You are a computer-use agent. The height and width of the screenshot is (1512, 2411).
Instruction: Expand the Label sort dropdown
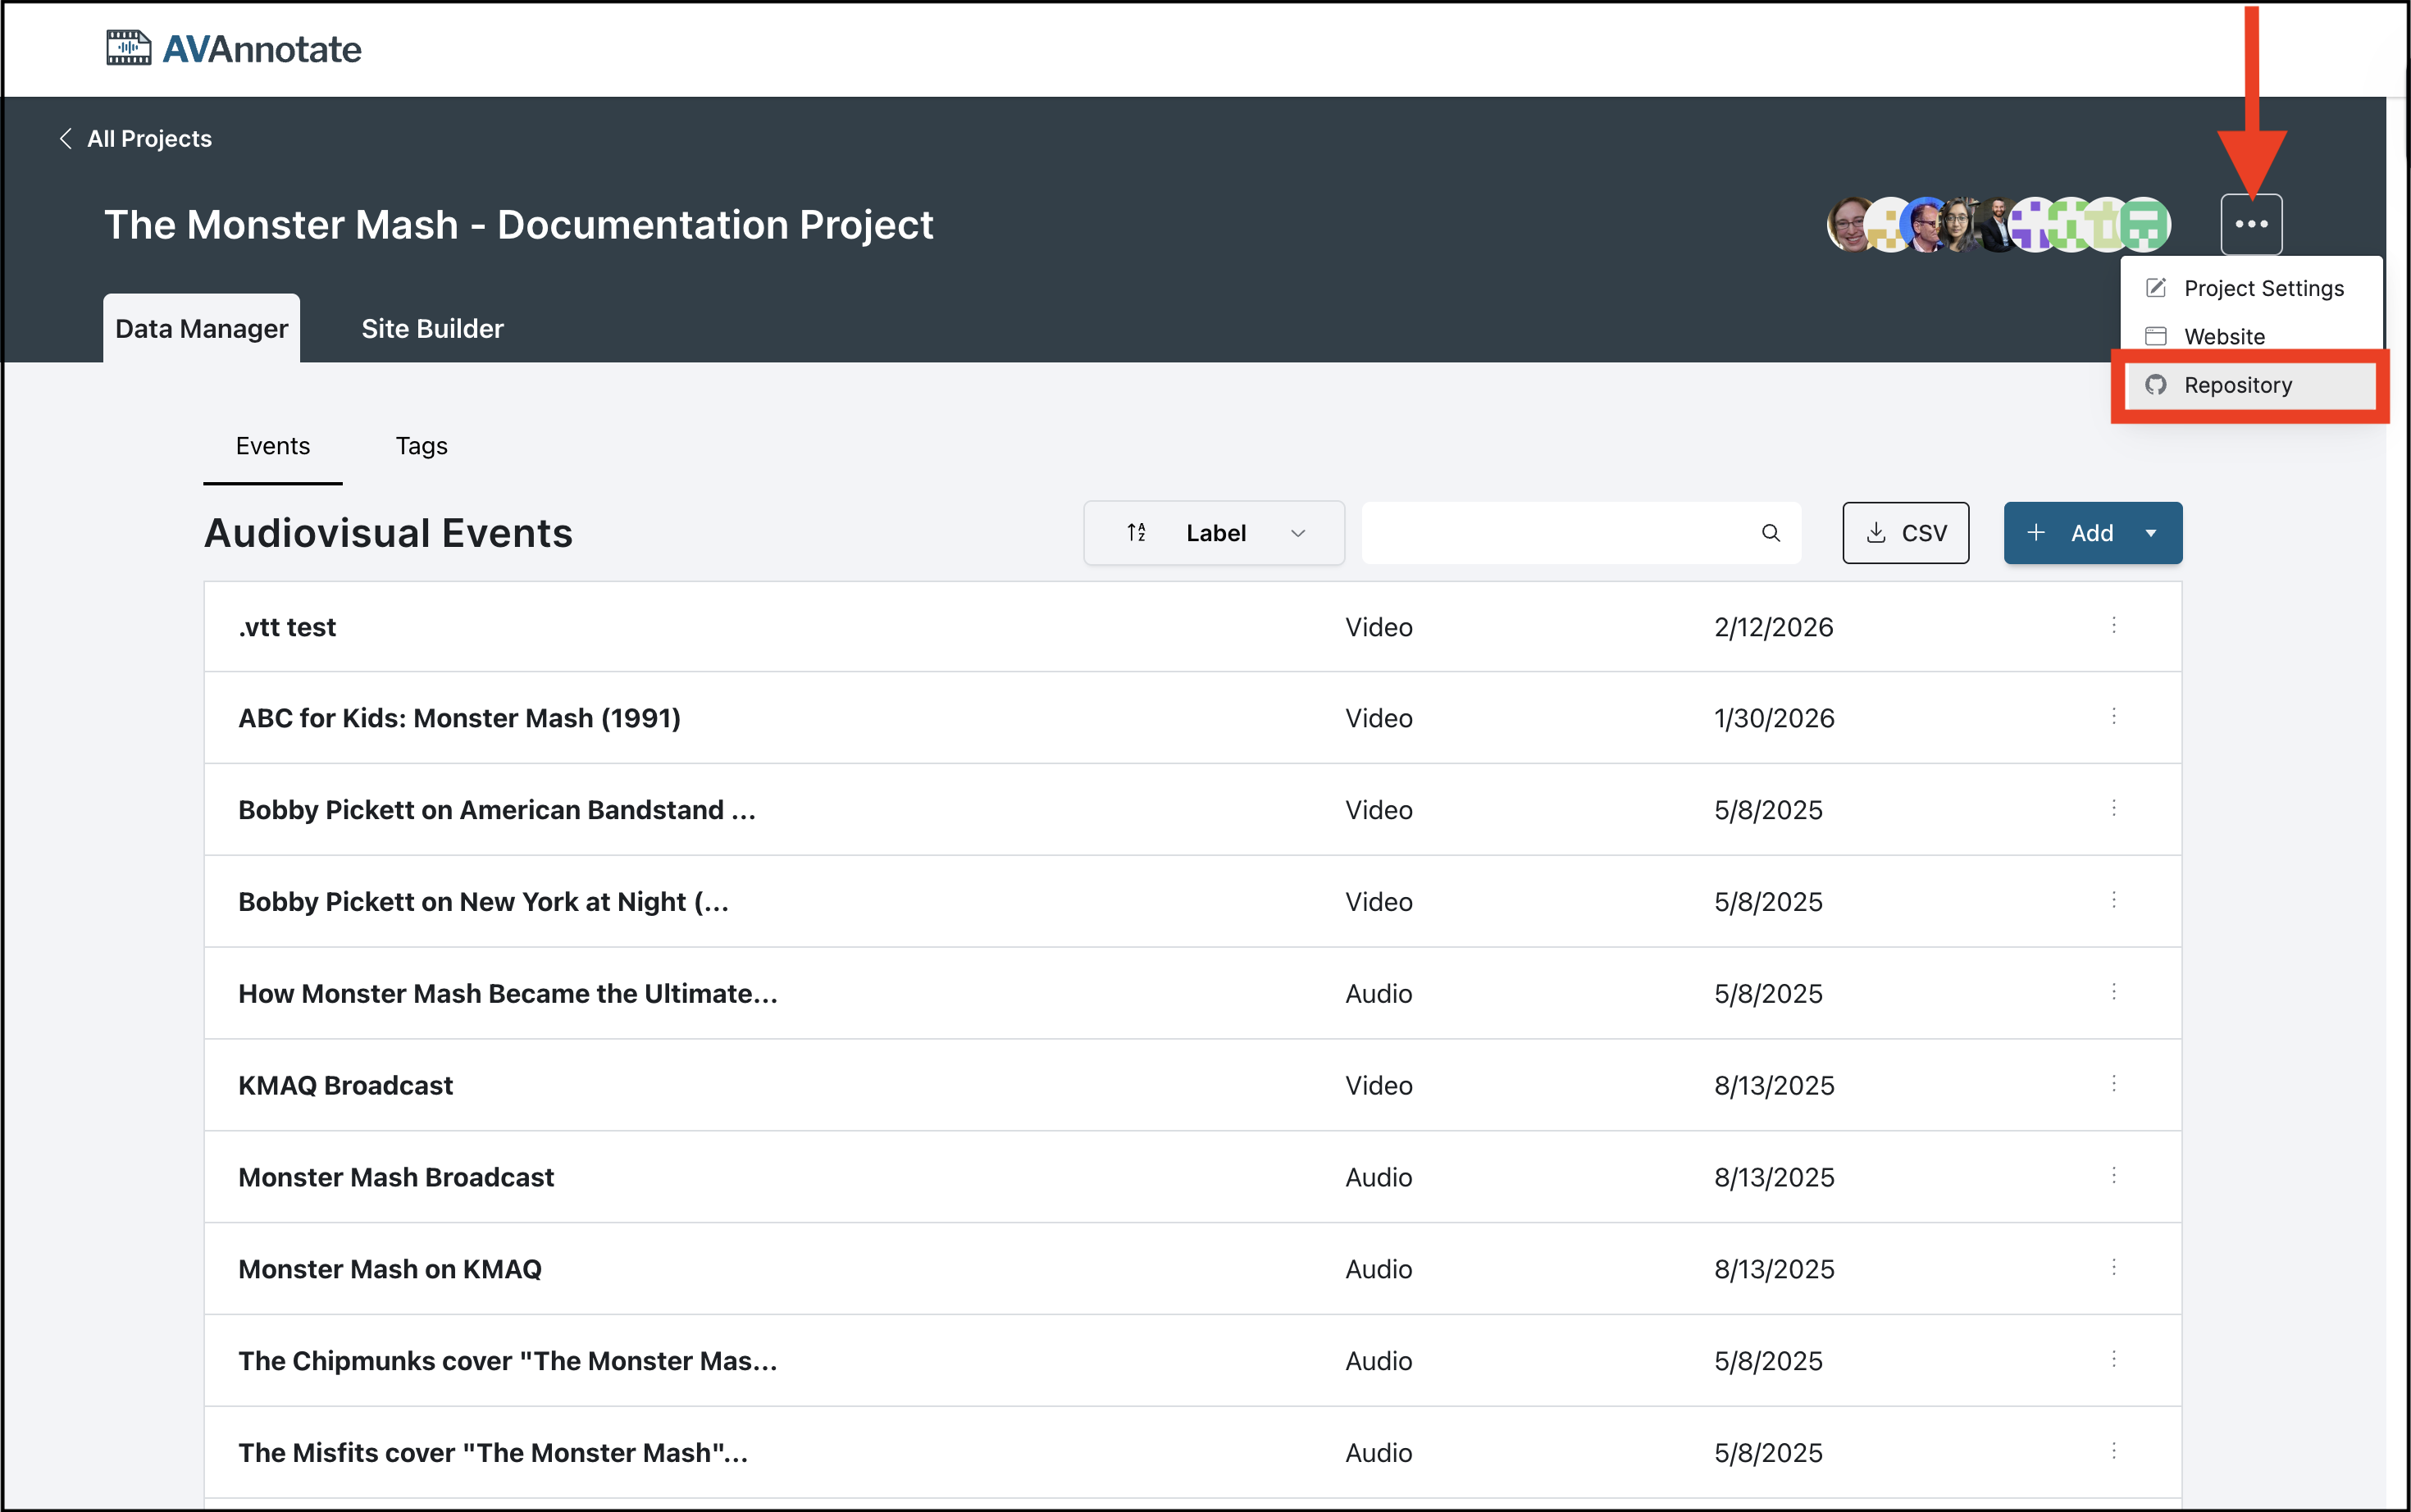[1297, 533]
